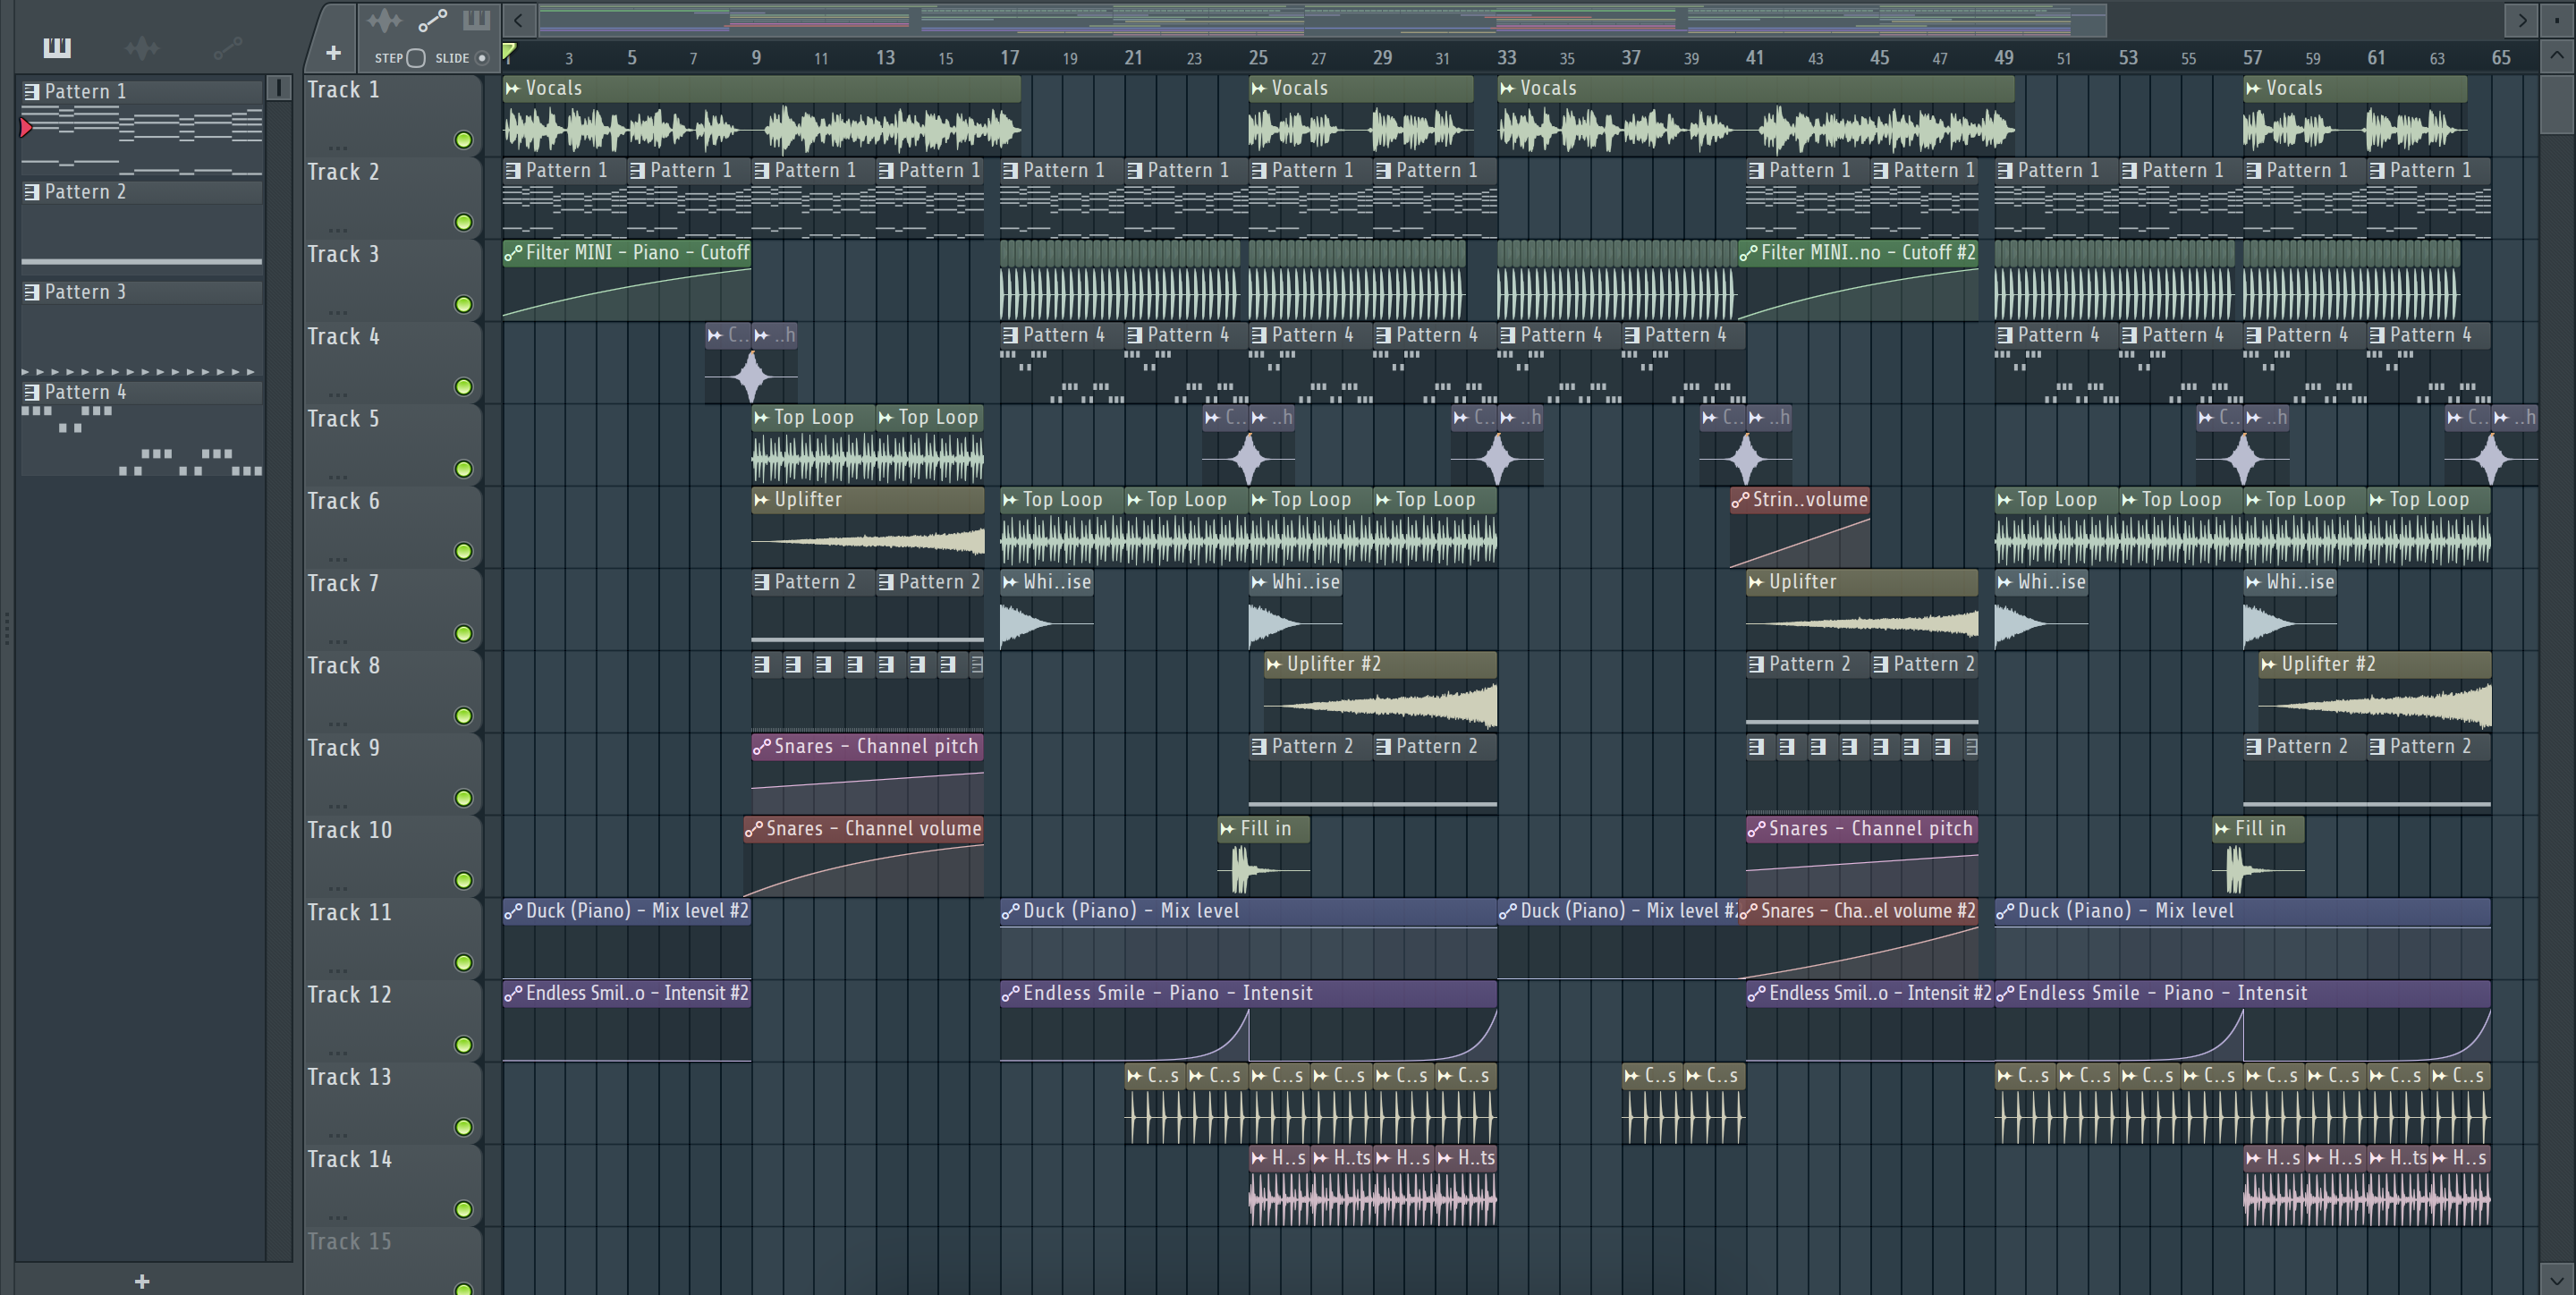Viewport: 2576px width, 1295px height.
Task: Click the Pattern 1 note preview in the picker
Action: (142, 139)
